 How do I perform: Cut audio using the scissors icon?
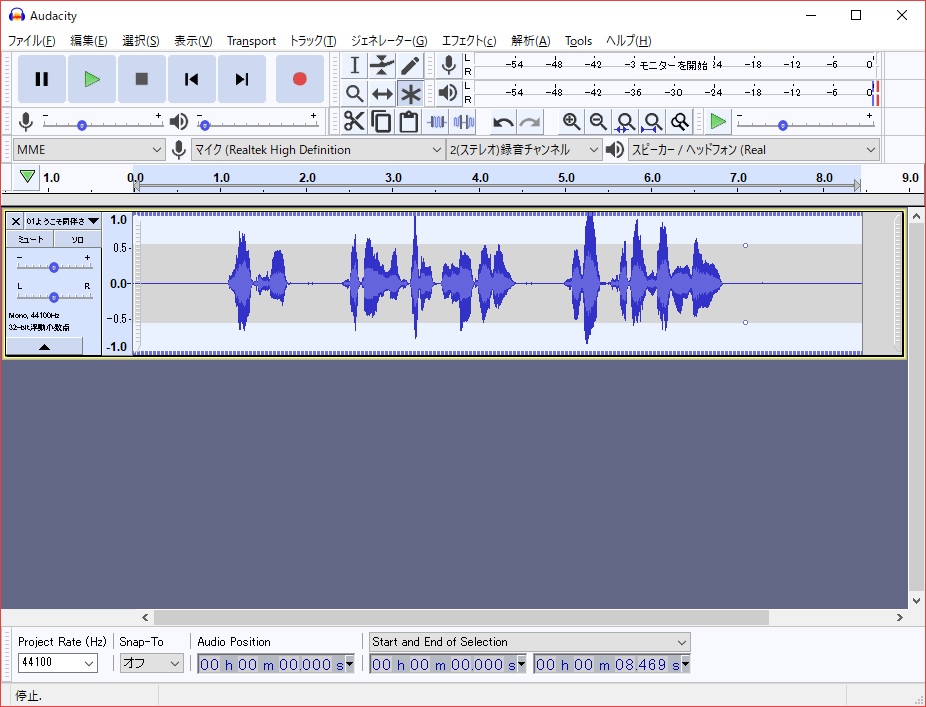pyautogui.click(x=352, y=121)
